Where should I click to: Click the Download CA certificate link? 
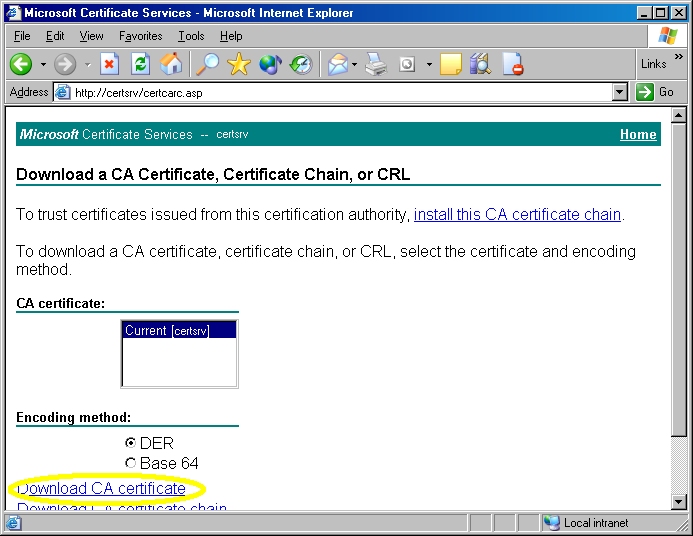tap(101, 488)
